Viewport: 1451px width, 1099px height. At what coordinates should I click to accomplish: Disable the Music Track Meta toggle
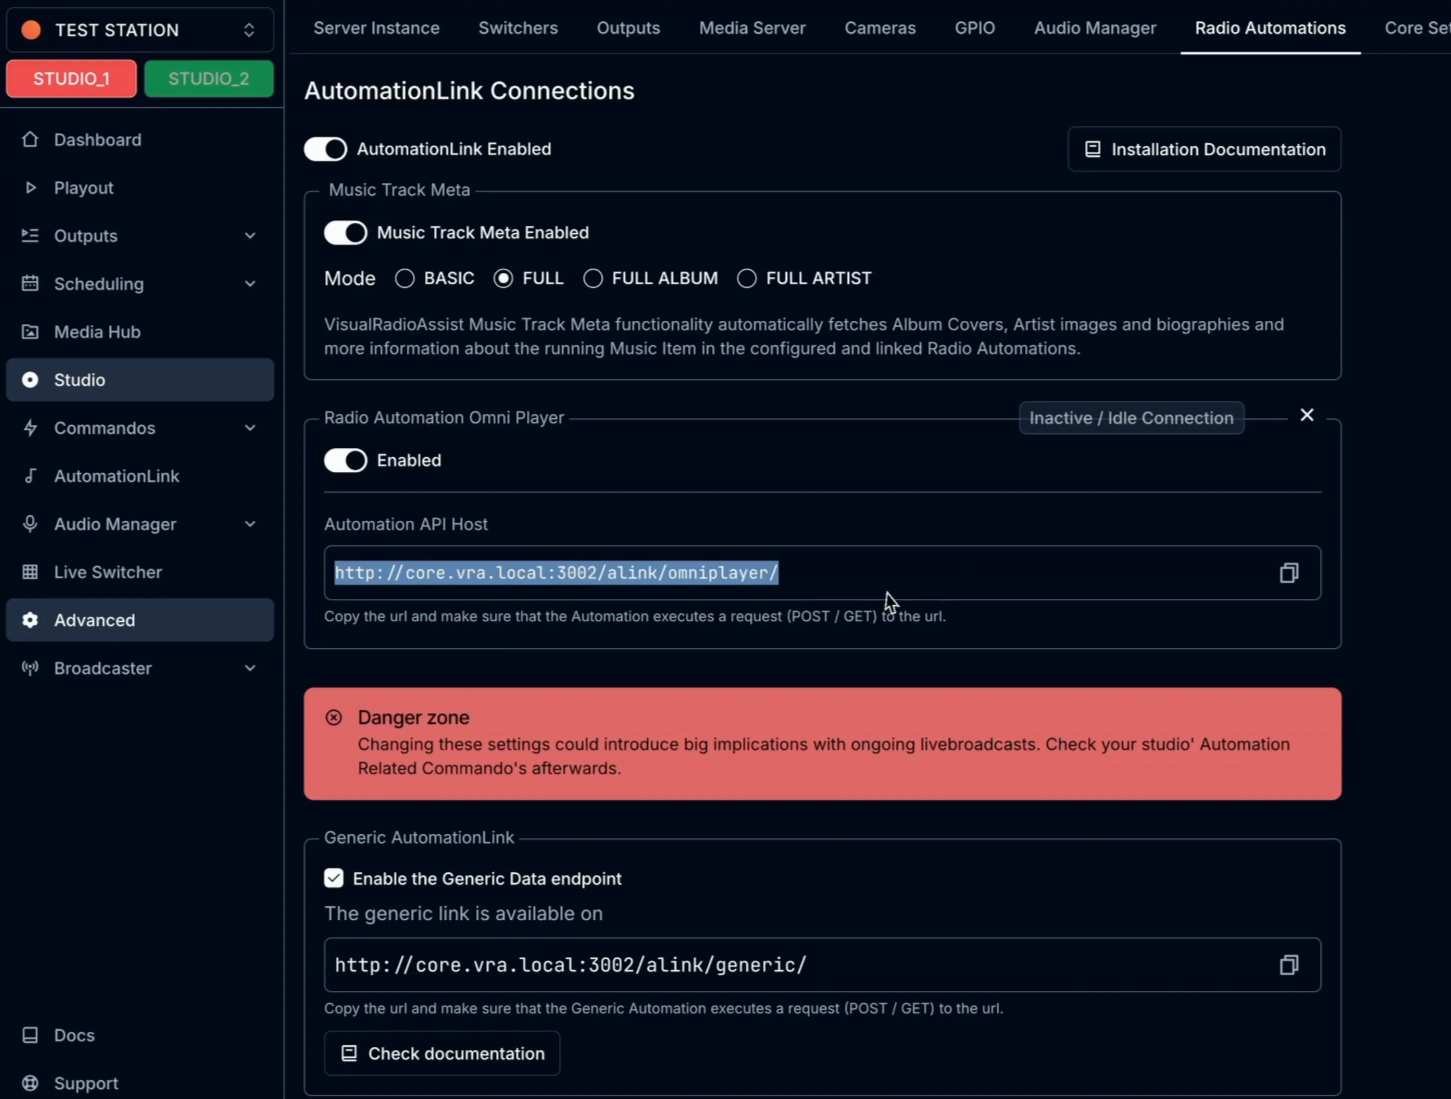[346, 233]
